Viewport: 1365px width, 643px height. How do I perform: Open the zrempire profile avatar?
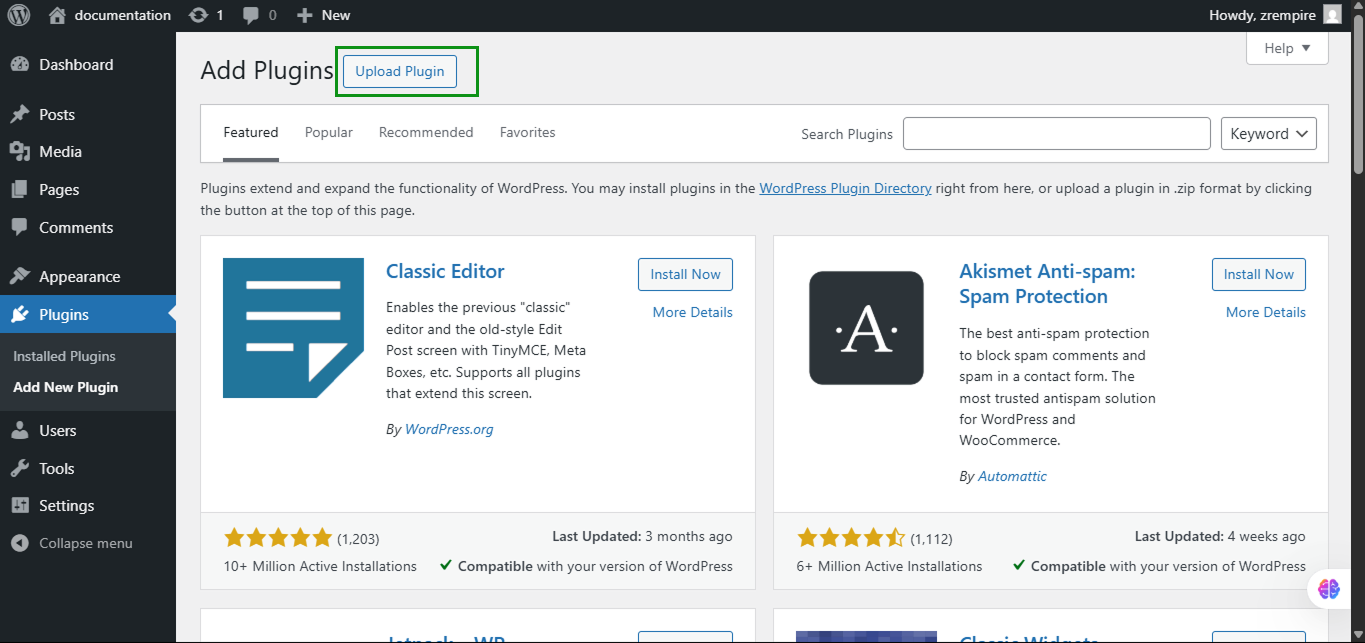(x=1331, y=15)
